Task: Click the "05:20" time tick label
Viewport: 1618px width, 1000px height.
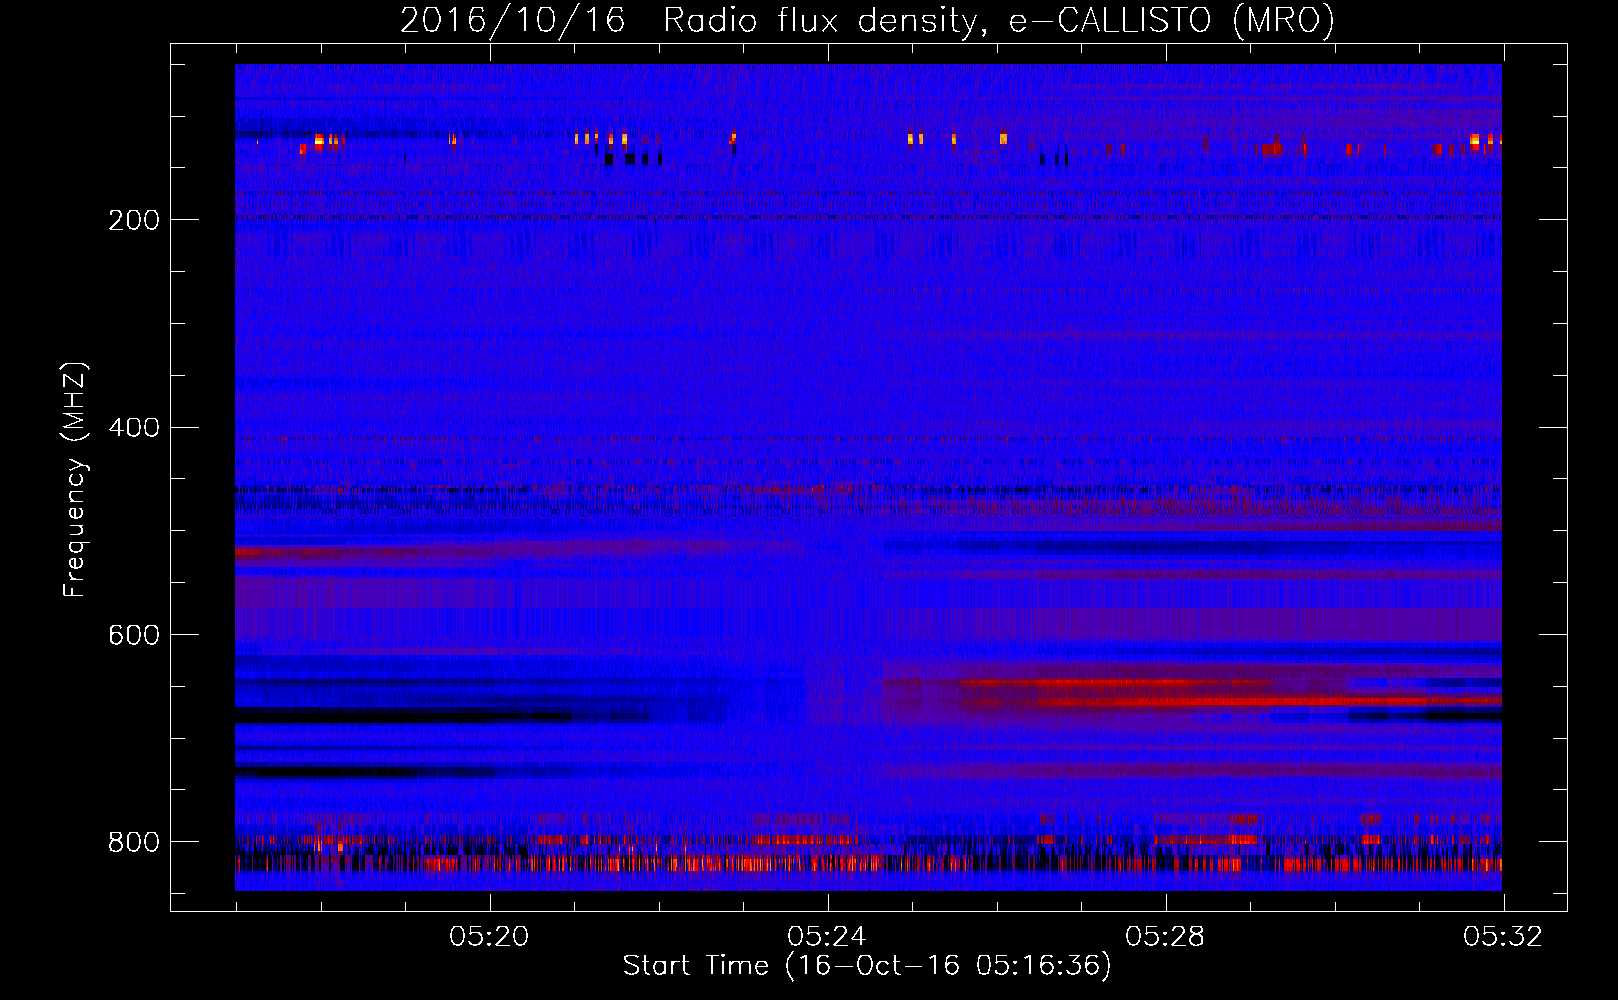Action: pos(489,937)
